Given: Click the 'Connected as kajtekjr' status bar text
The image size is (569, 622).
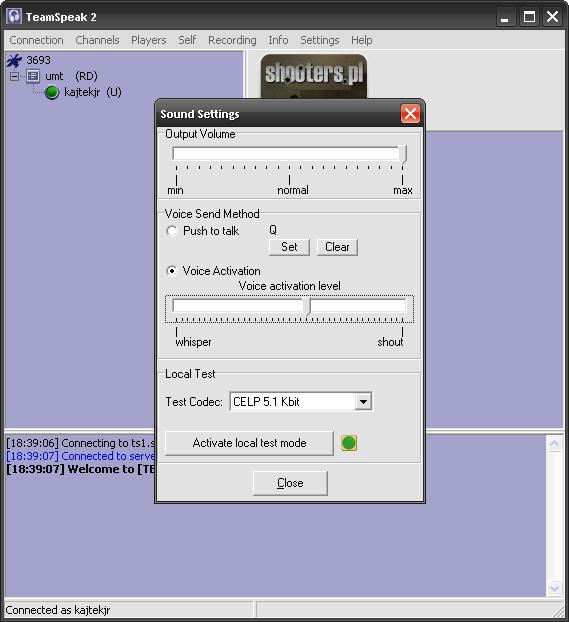Looking at the screenshot, I should tap(58, 610).
